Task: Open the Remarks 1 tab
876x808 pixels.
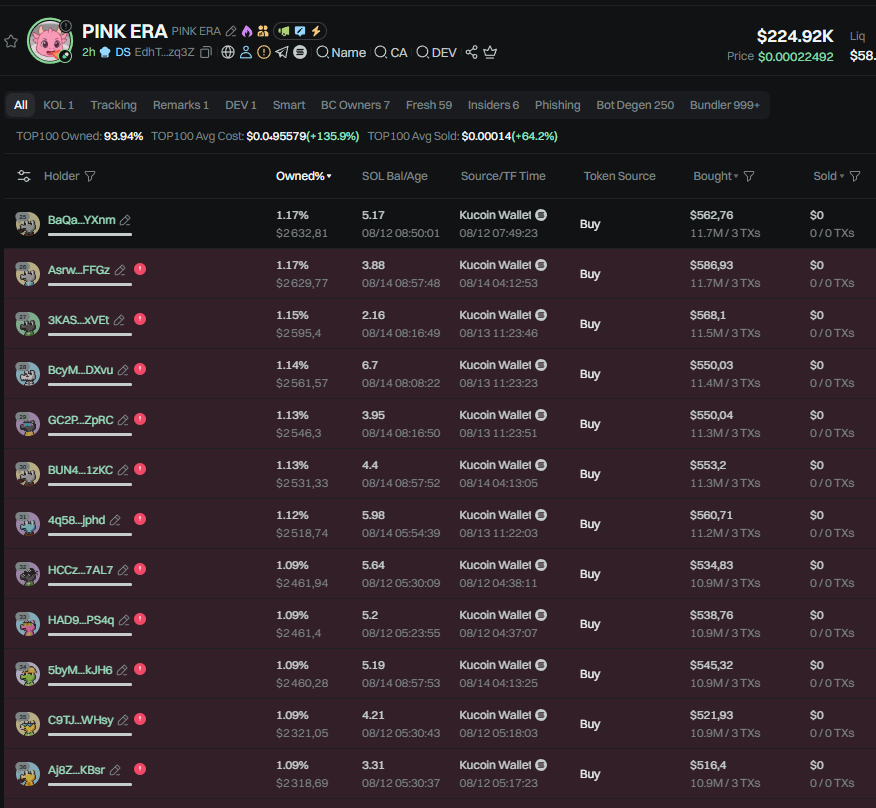Action: pos(180,105)
